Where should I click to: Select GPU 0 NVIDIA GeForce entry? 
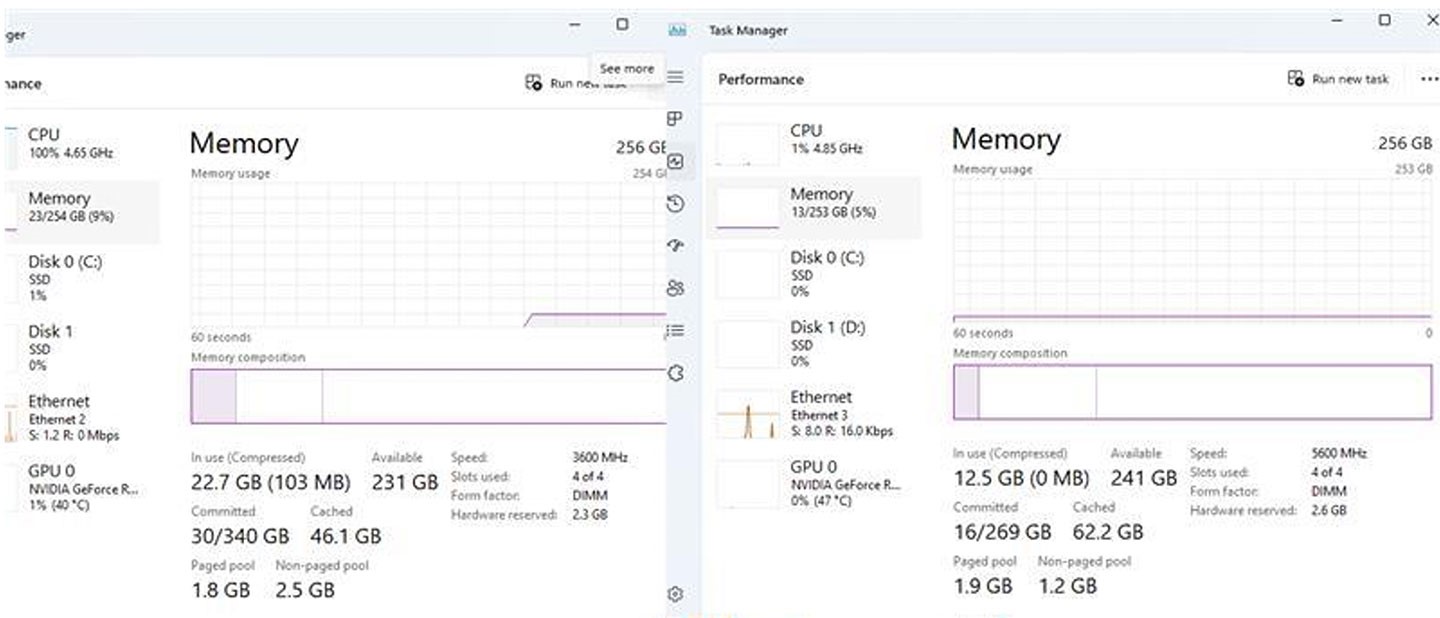pyautogui.click(x=814, y=482)
